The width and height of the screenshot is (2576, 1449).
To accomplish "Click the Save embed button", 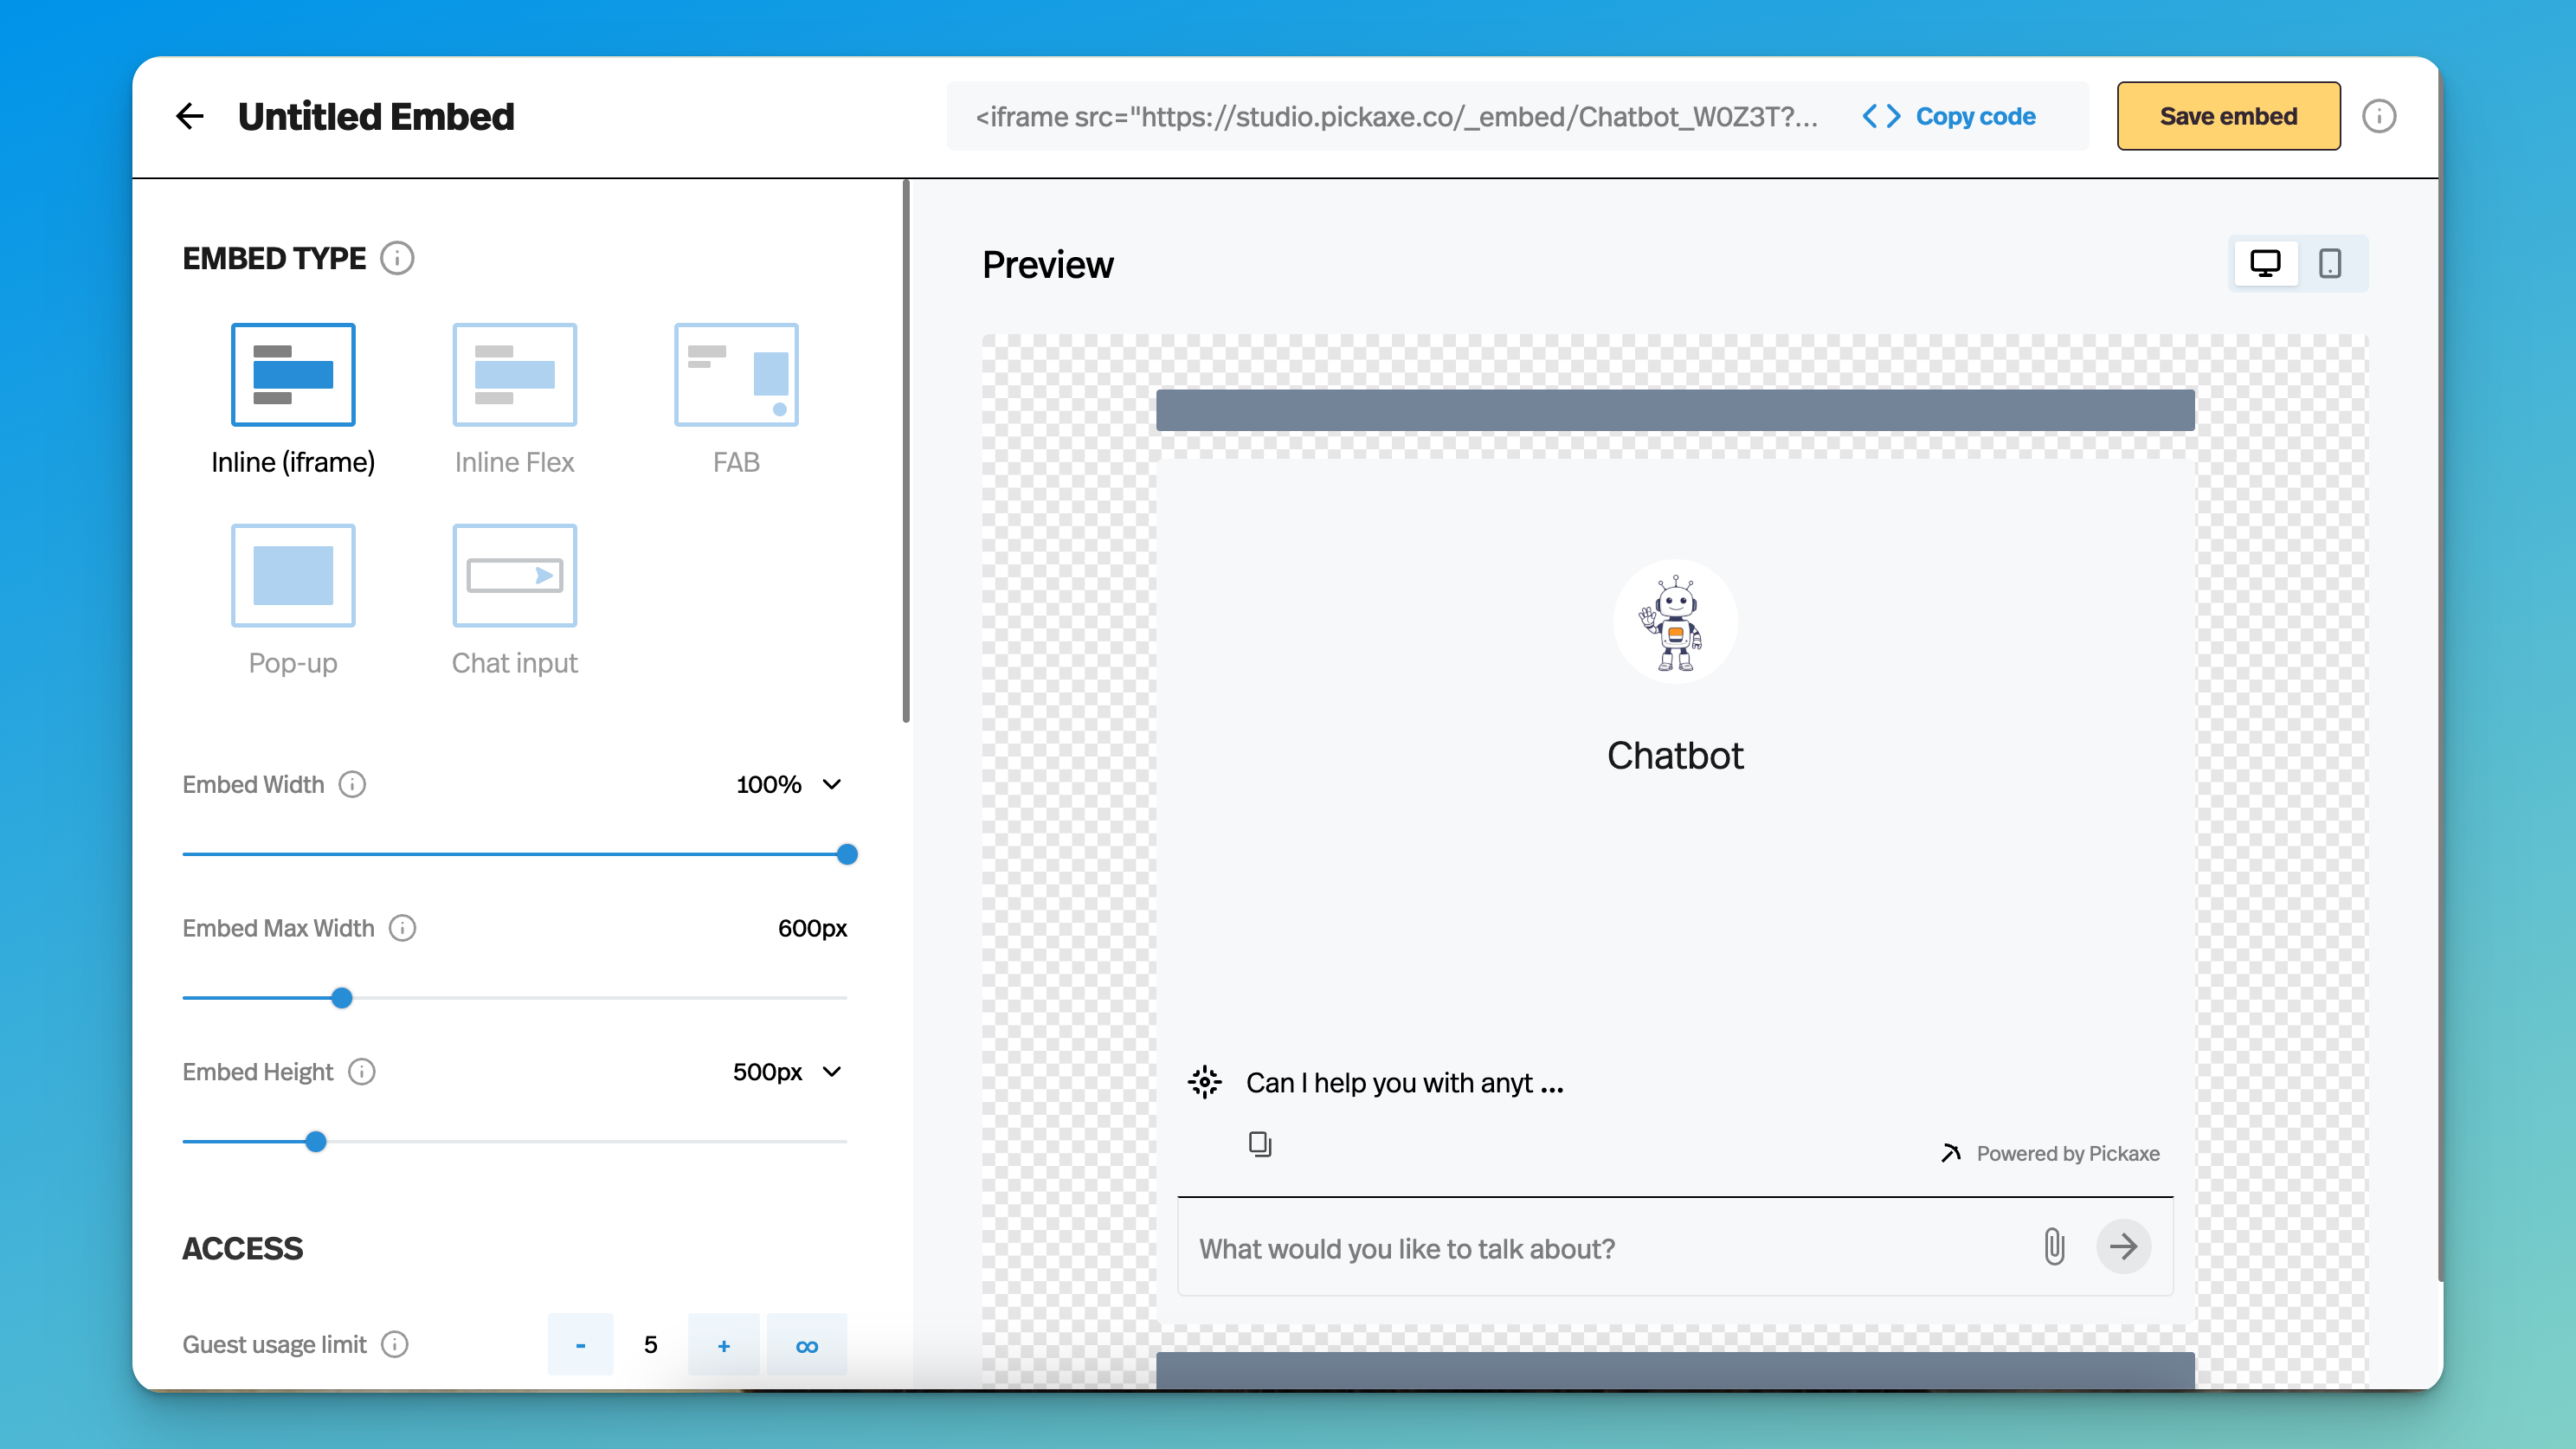I will click(2229, 115).
